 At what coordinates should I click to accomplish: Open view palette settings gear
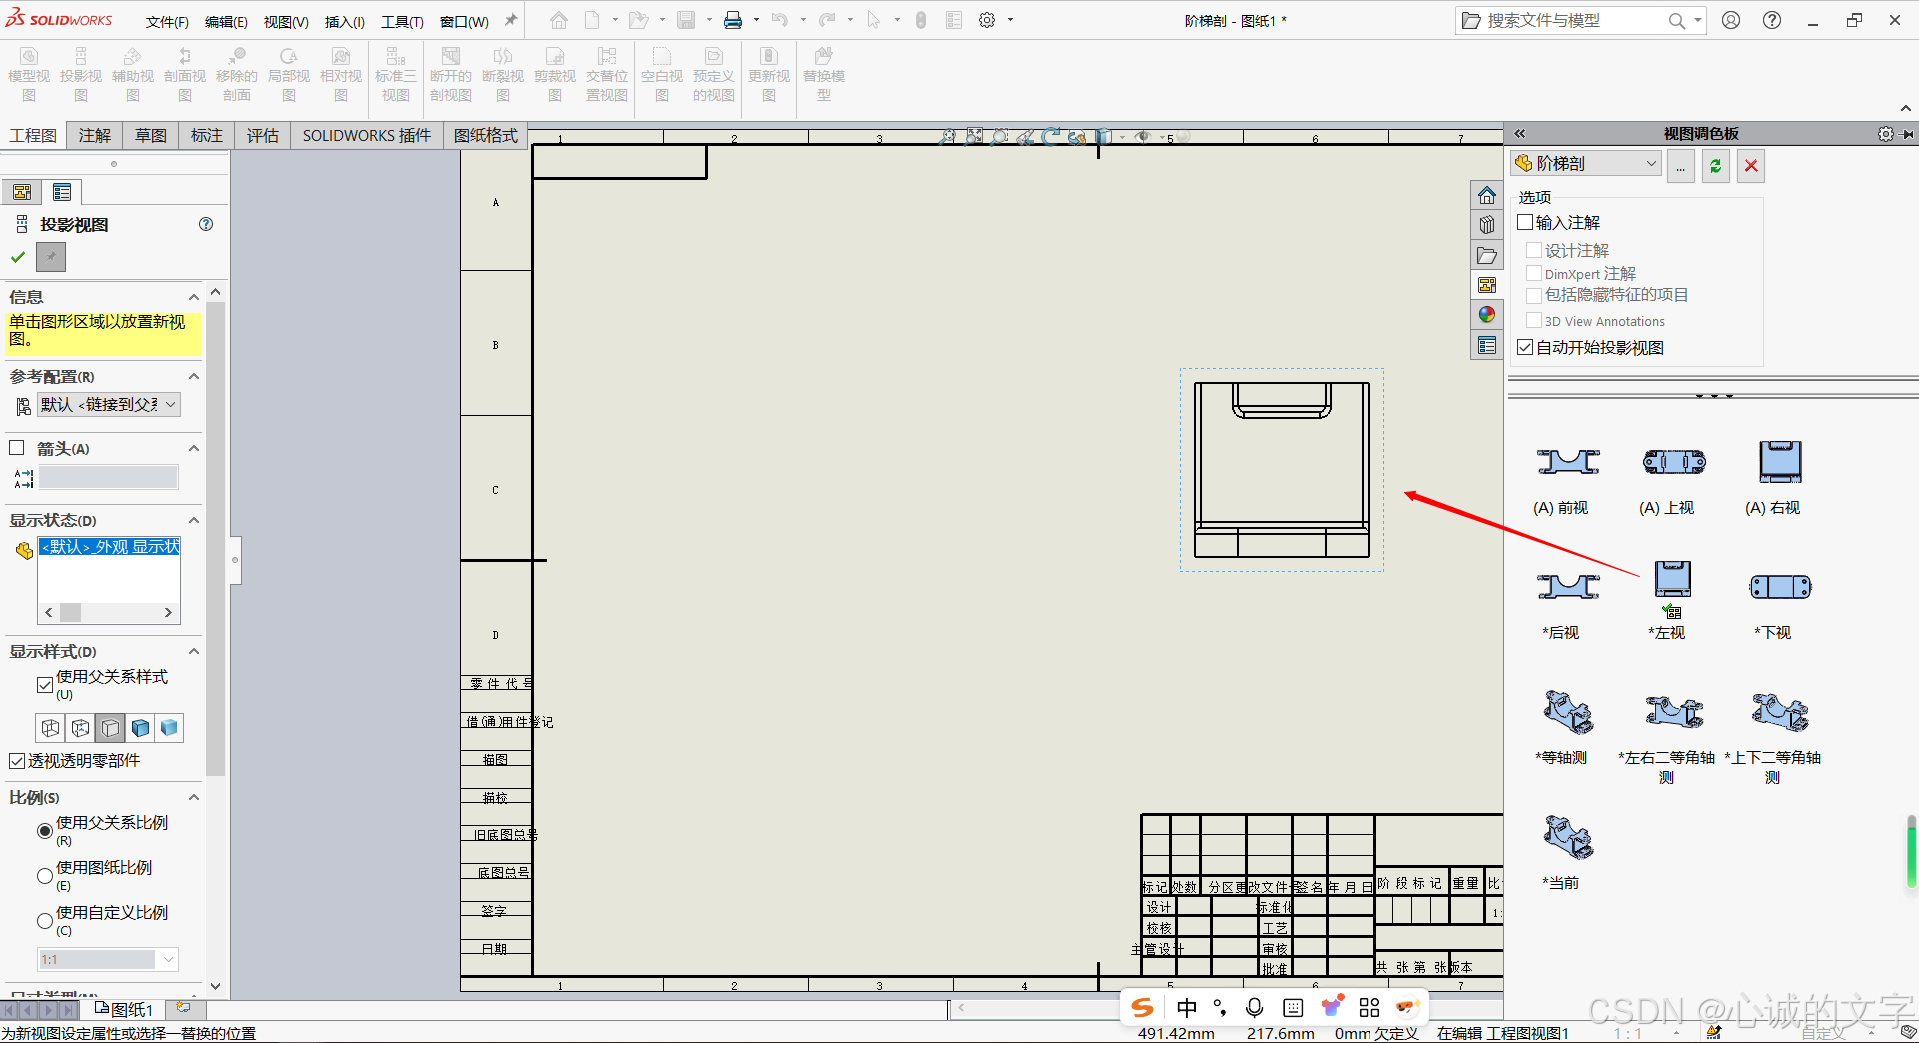1886,133
